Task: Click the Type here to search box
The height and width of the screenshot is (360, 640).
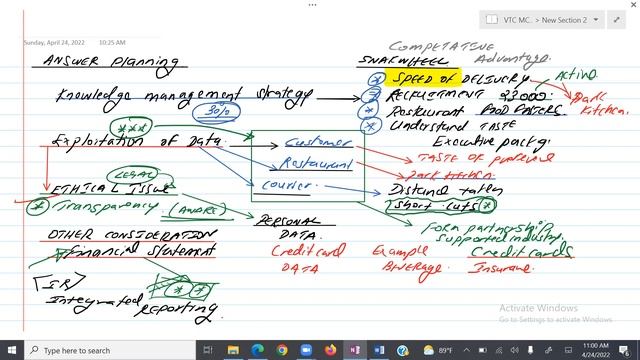Action: tap(110, 350)
